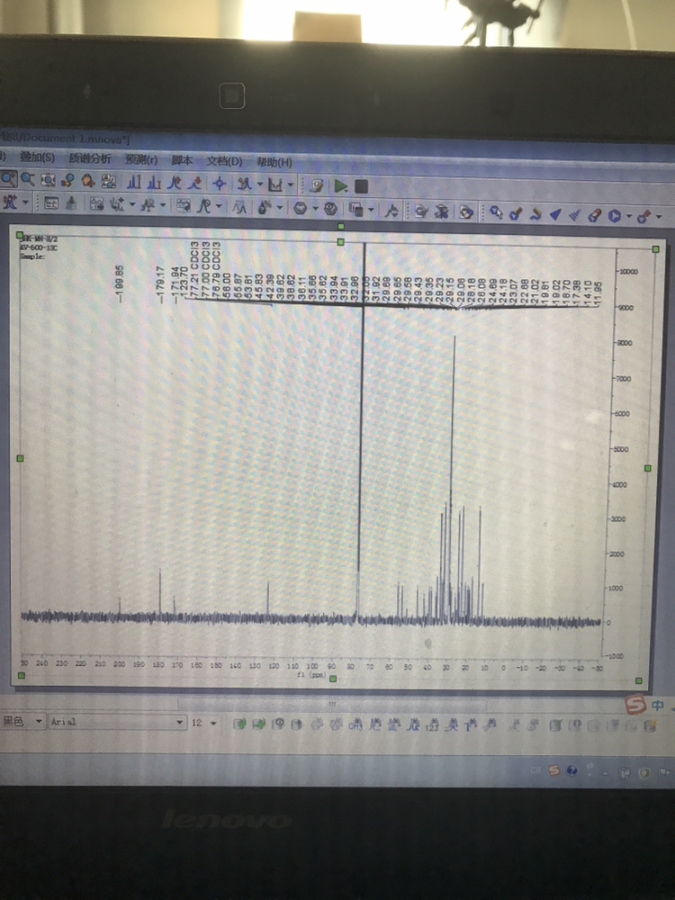Open 叠加(S) menu
This screenshot has height=900, width=675.
click(x=37, y=157)
